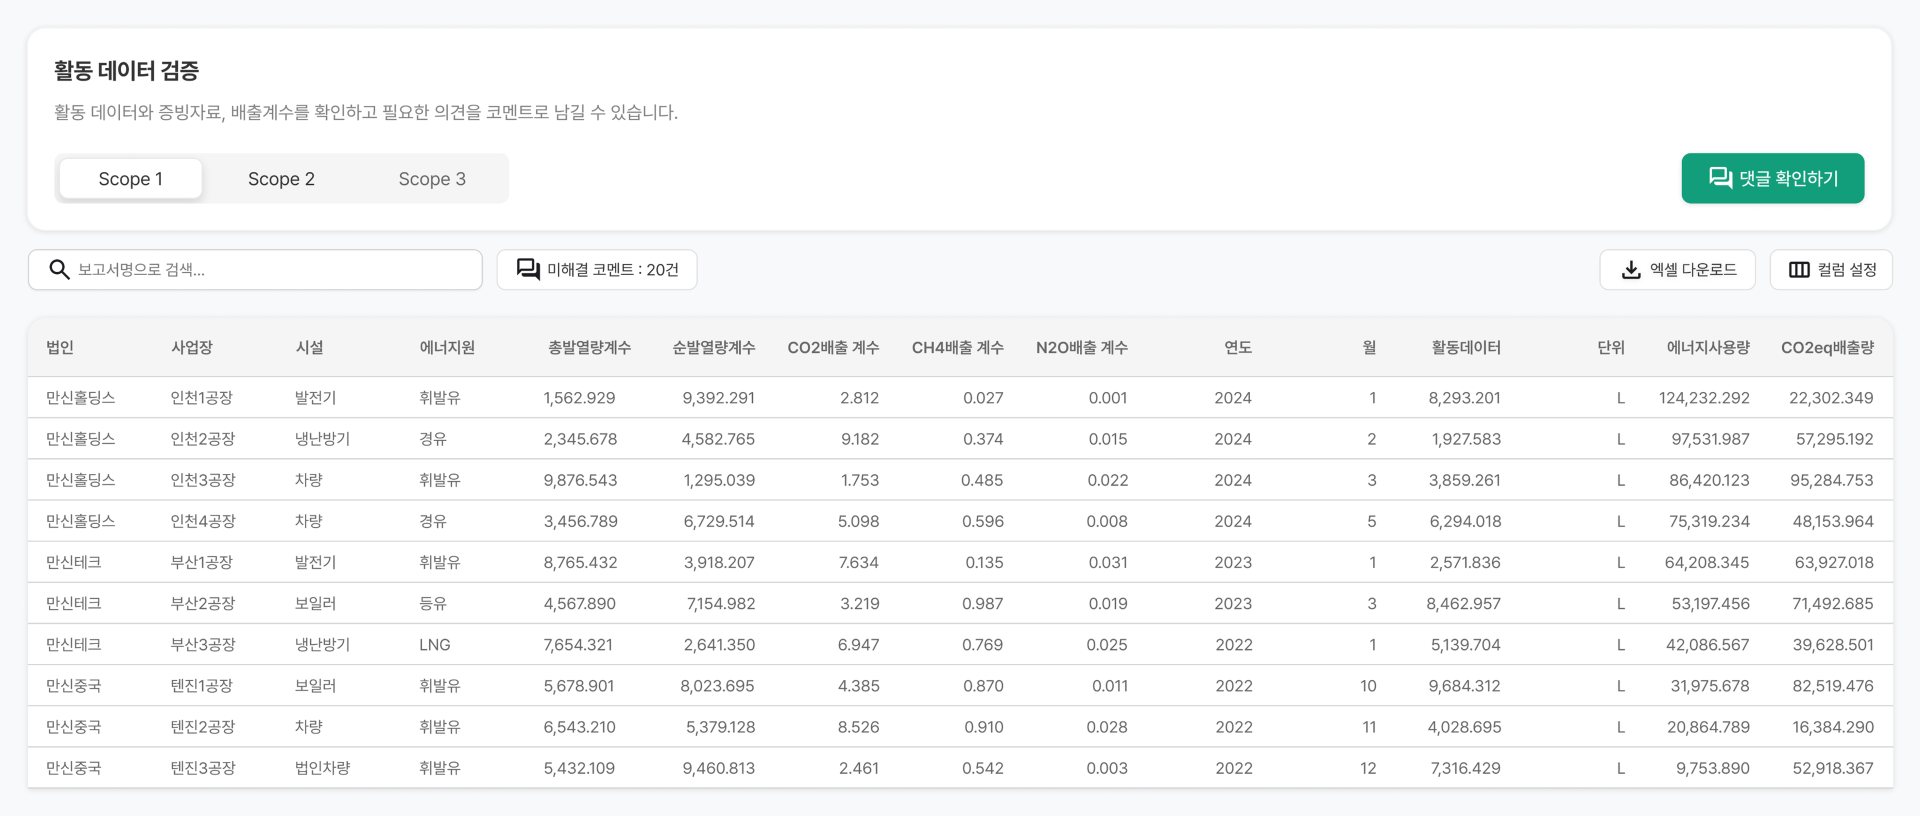Open the Scope 3 tab
The width and height of the screenshot is (1920, 816).
[x=432, y=179]
